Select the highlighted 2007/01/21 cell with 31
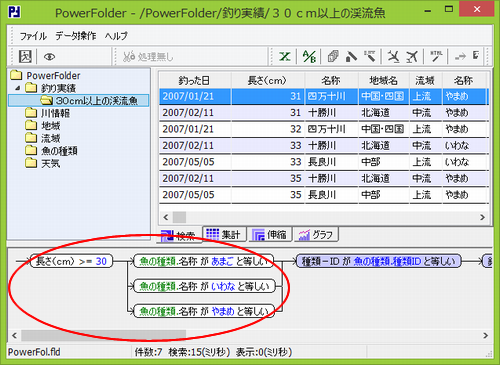The width and height of the screenshot is (500, 365). coord(195,96)
